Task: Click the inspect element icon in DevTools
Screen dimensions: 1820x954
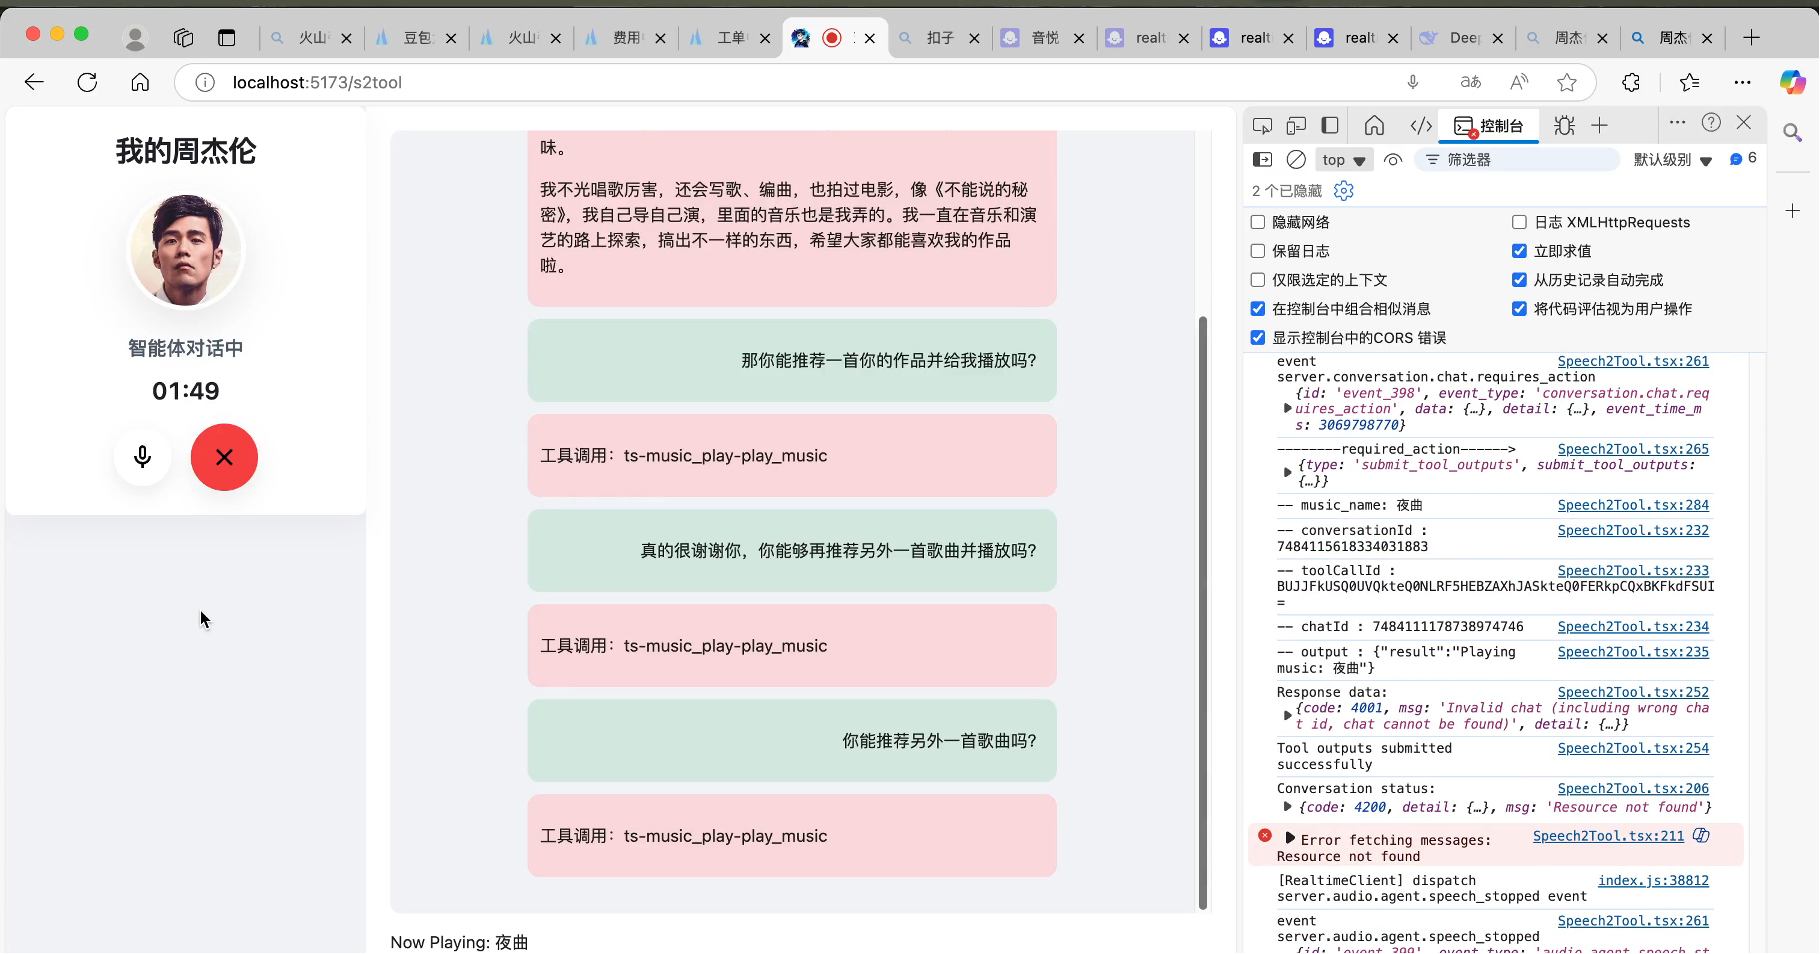Action: point(1262,126)
